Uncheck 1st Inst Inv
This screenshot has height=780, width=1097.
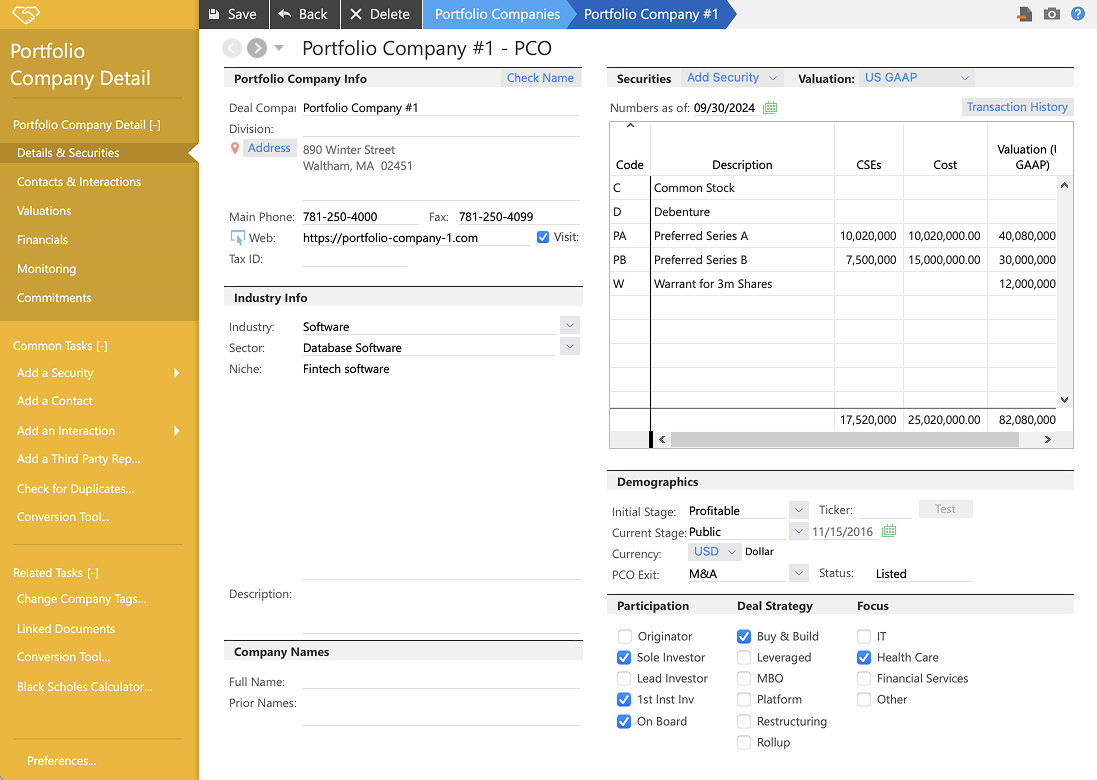point(624,700)
